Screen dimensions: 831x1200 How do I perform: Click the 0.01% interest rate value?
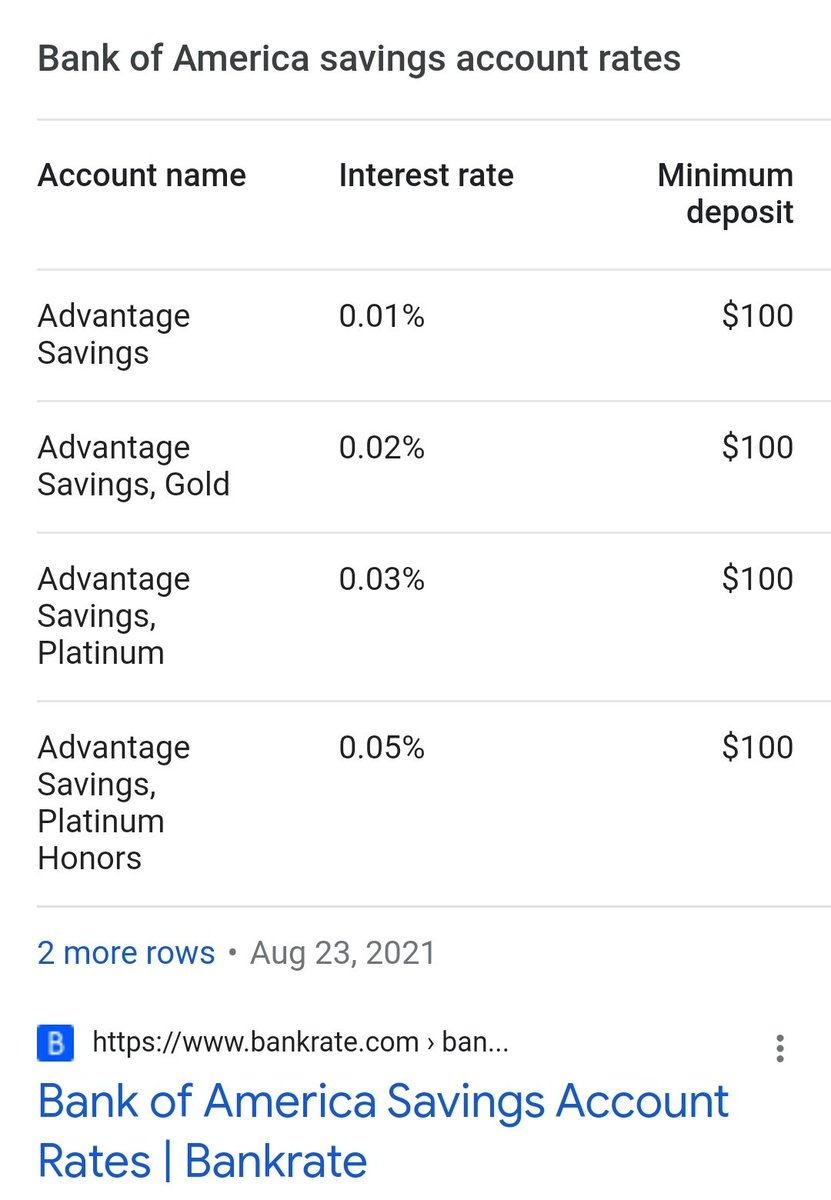[382, 317]
